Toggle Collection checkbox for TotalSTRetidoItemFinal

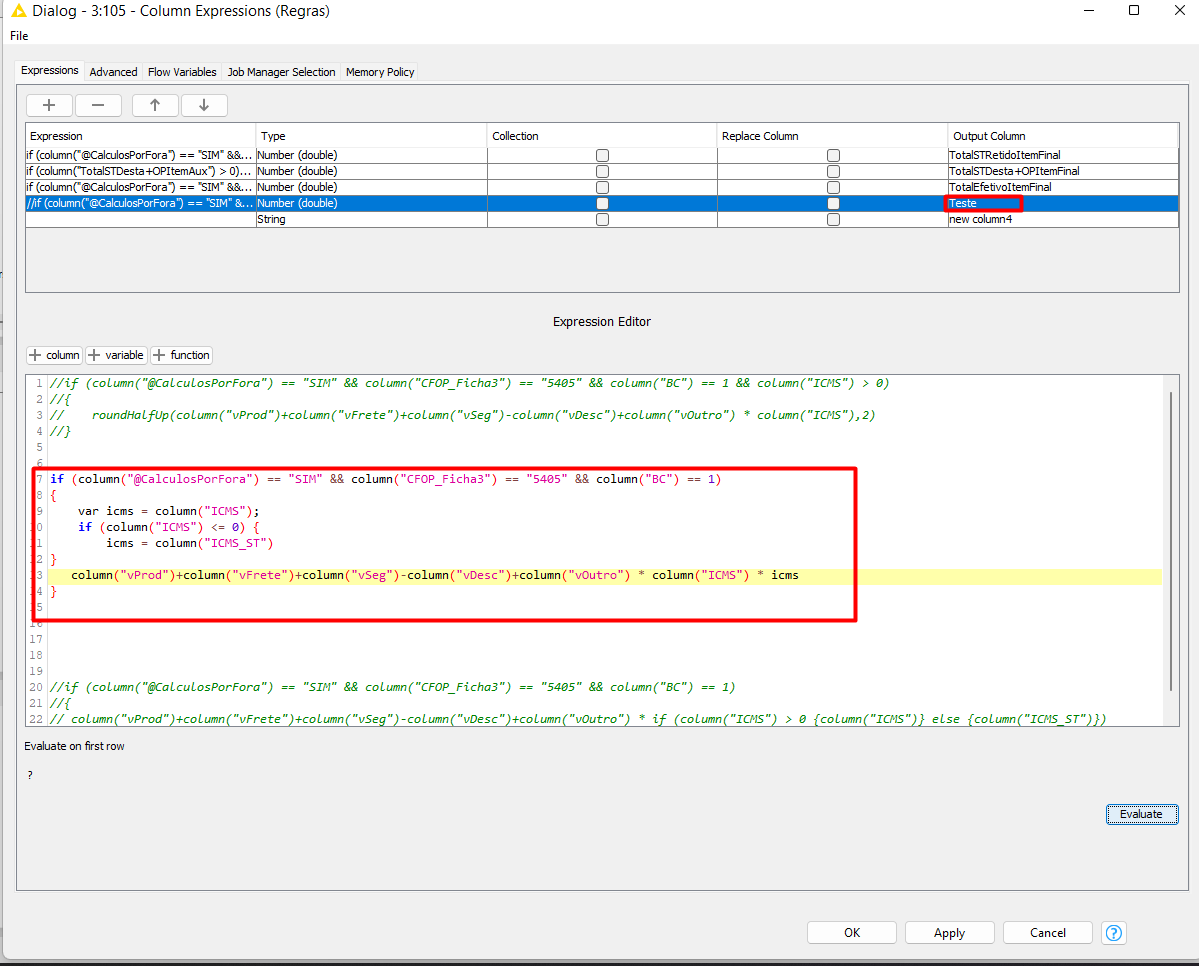(x=603, y=155)
